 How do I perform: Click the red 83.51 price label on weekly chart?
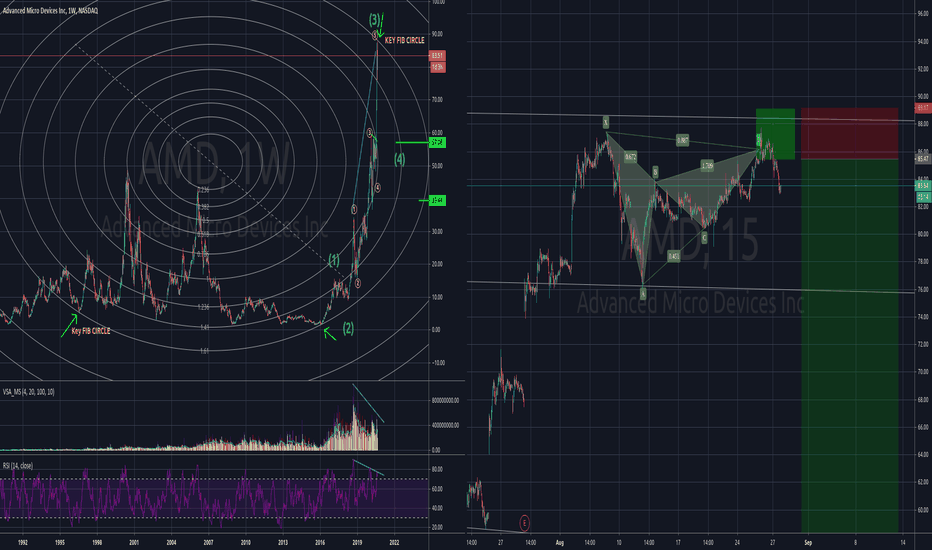point(437,56)
